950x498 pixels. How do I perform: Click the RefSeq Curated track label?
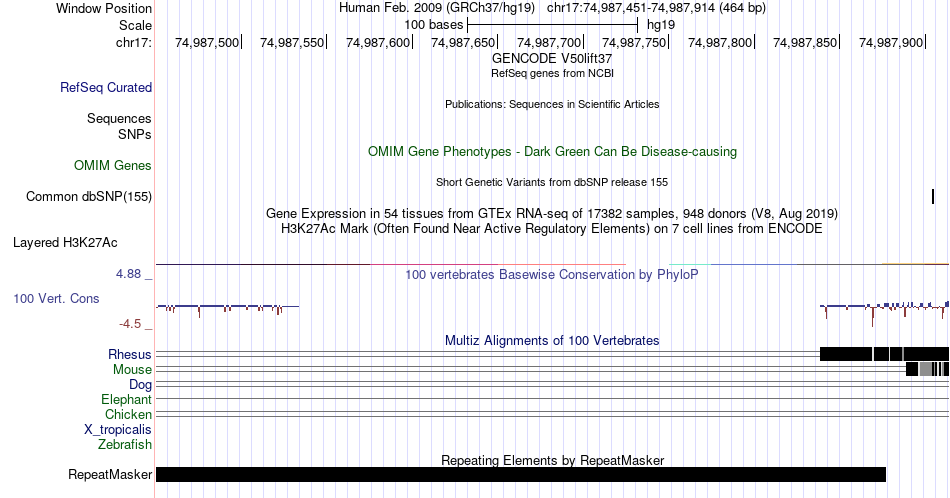(x=106, y=87)
